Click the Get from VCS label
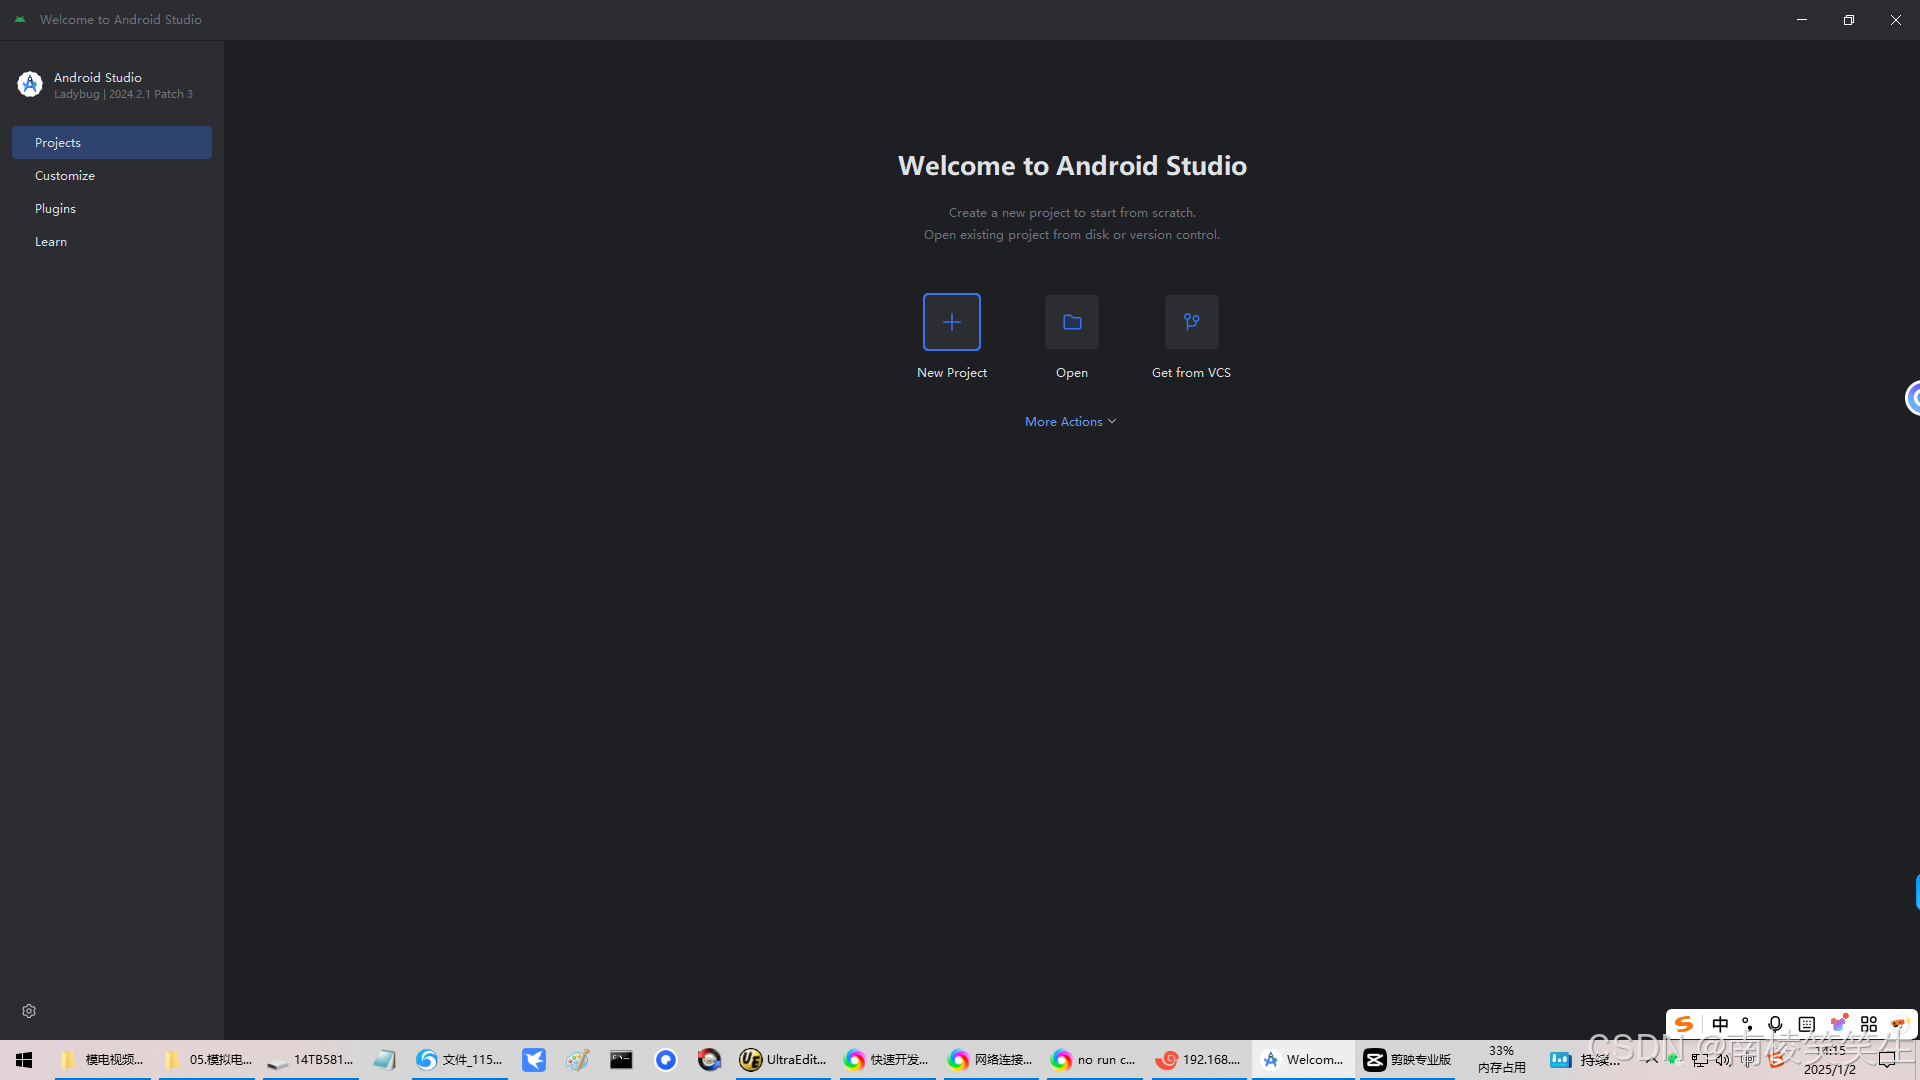 point(1191,373)
